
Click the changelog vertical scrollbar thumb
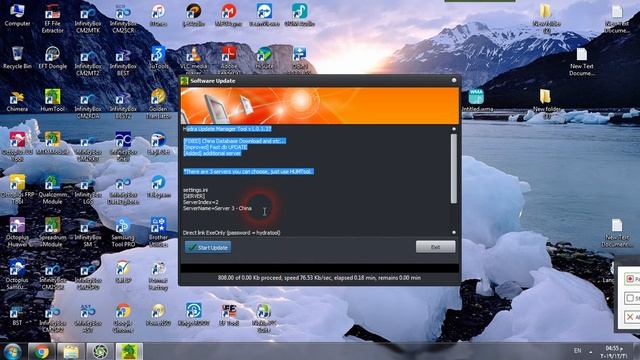[x=453, y=168]
